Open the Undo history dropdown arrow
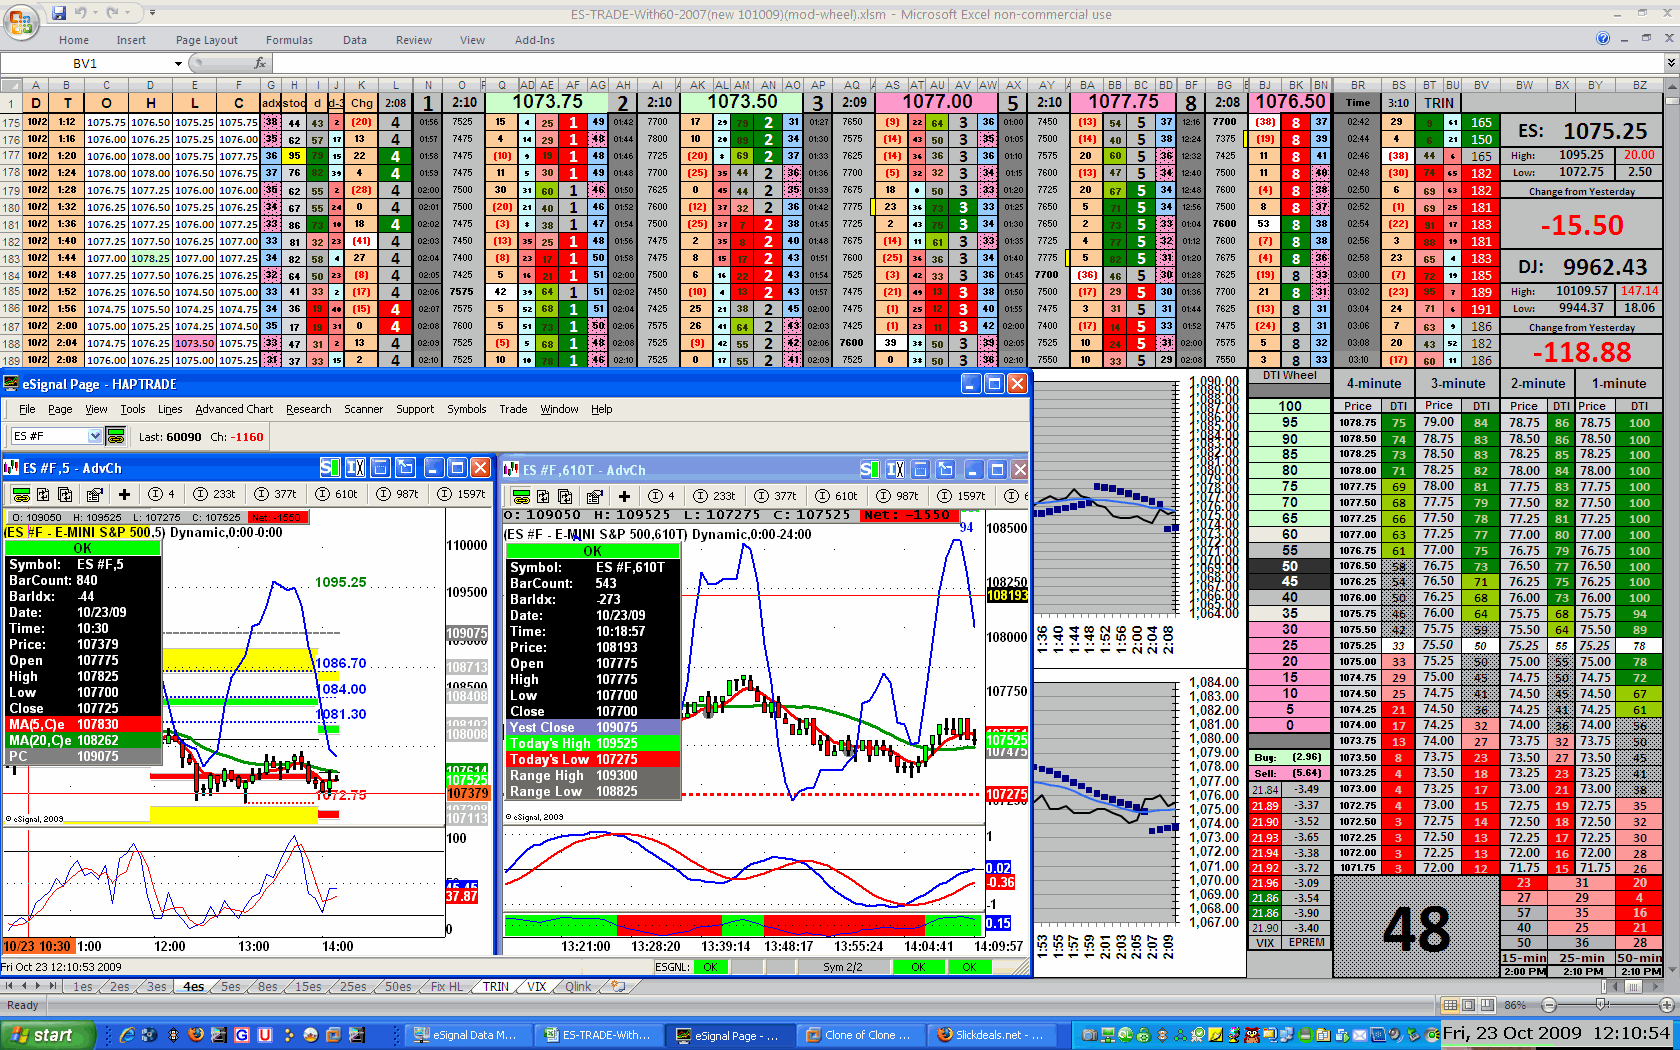The image size is (1680, 1050). (94, 13)
